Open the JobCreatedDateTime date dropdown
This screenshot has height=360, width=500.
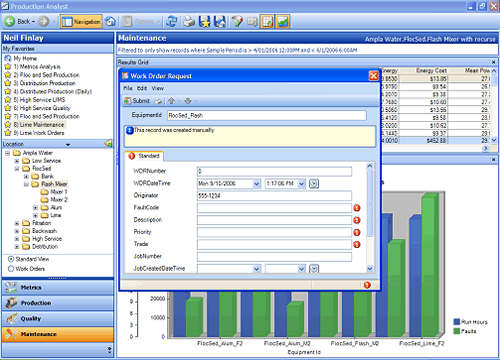click(256, 269)
